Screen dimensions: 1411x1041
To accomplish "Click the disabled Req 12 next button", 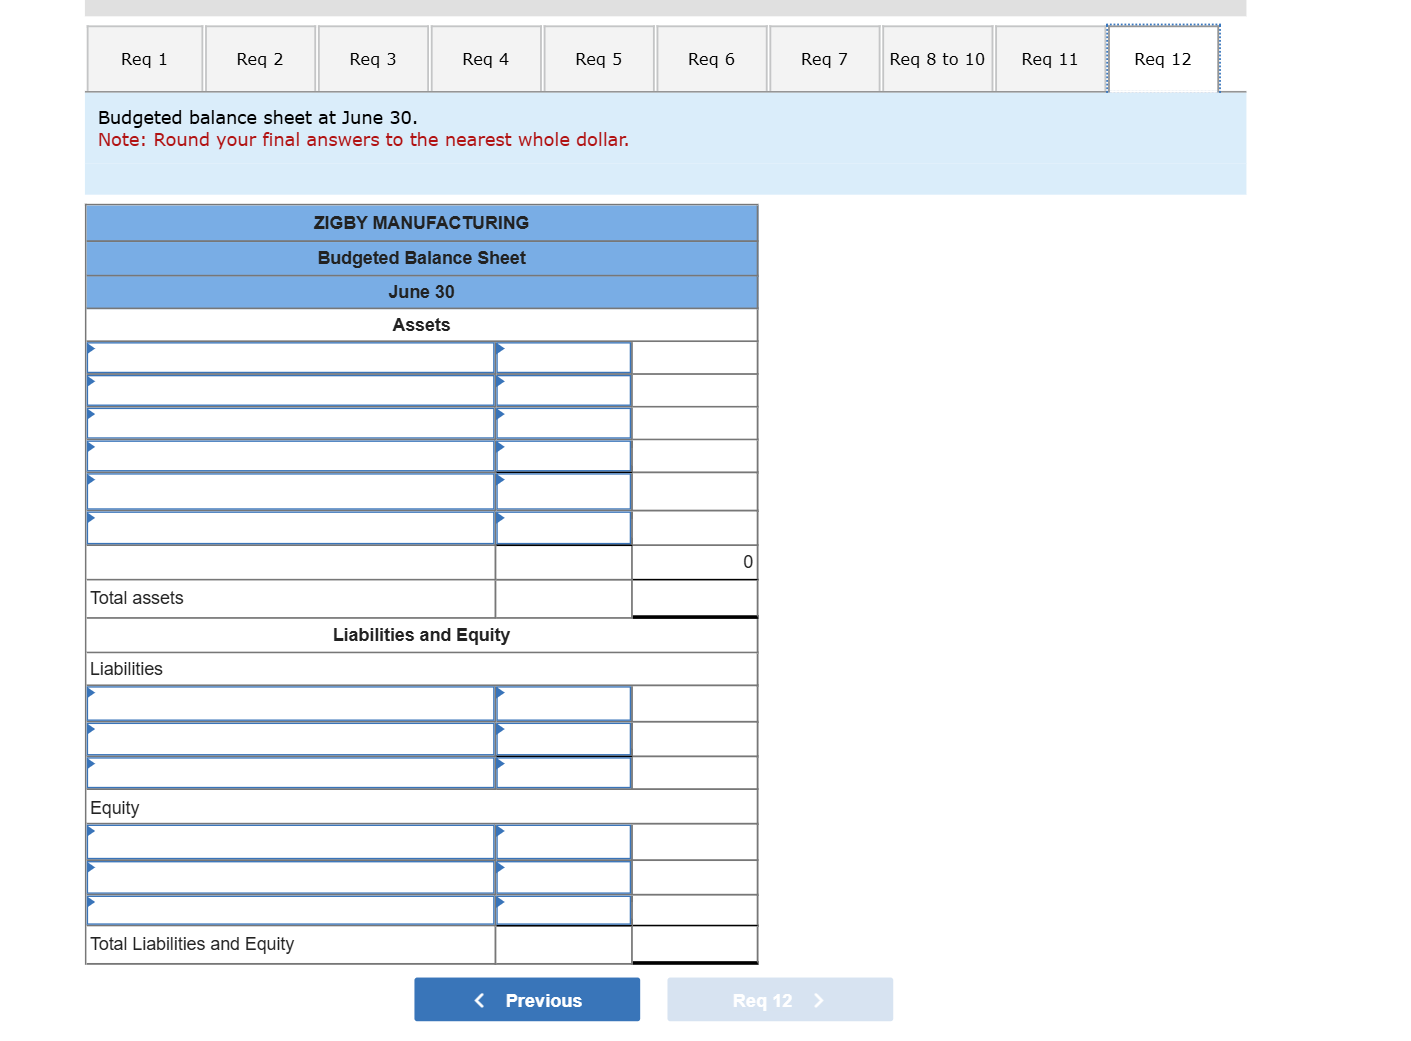I will (780, 1000).
